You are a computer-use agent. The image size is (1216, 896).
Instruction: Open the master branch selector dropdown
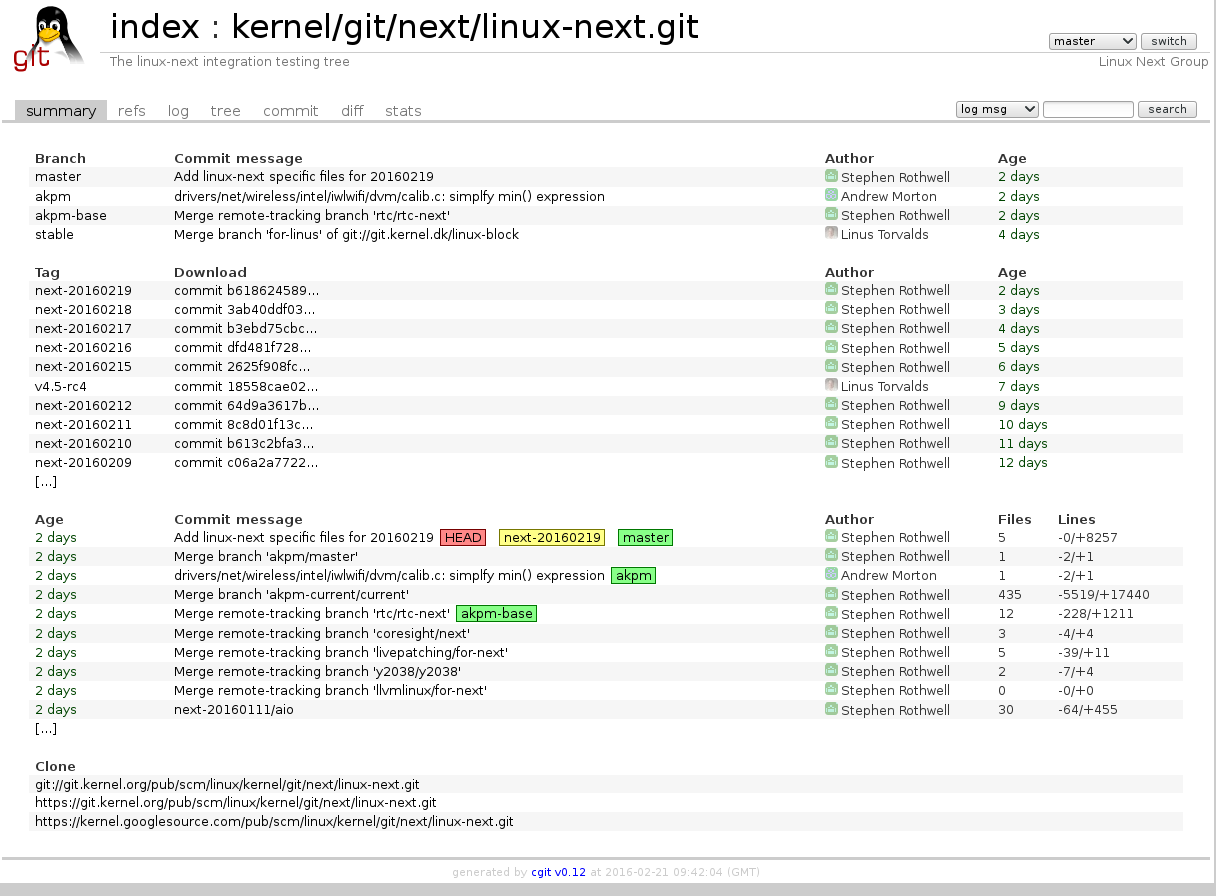pos(1093,41)
